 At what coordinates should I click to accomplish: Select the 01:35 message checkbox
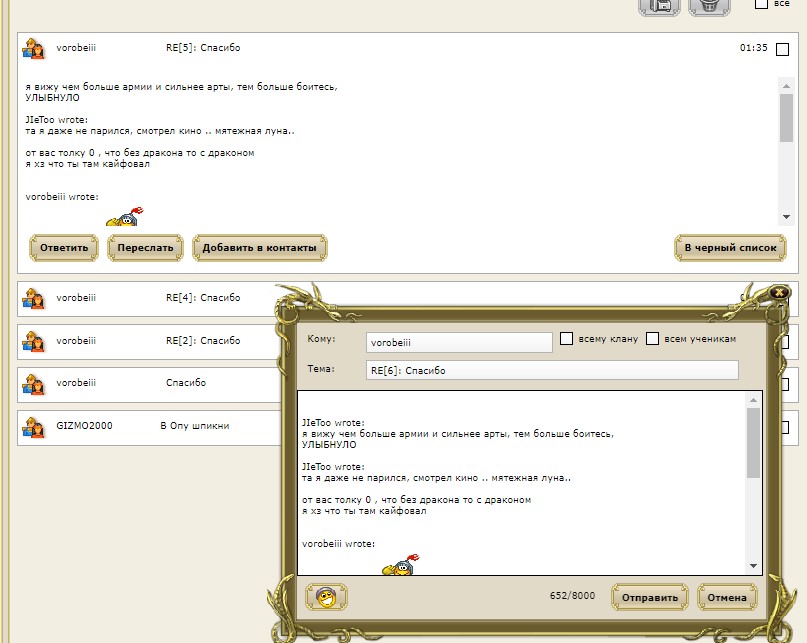click(x=783, y=49)
